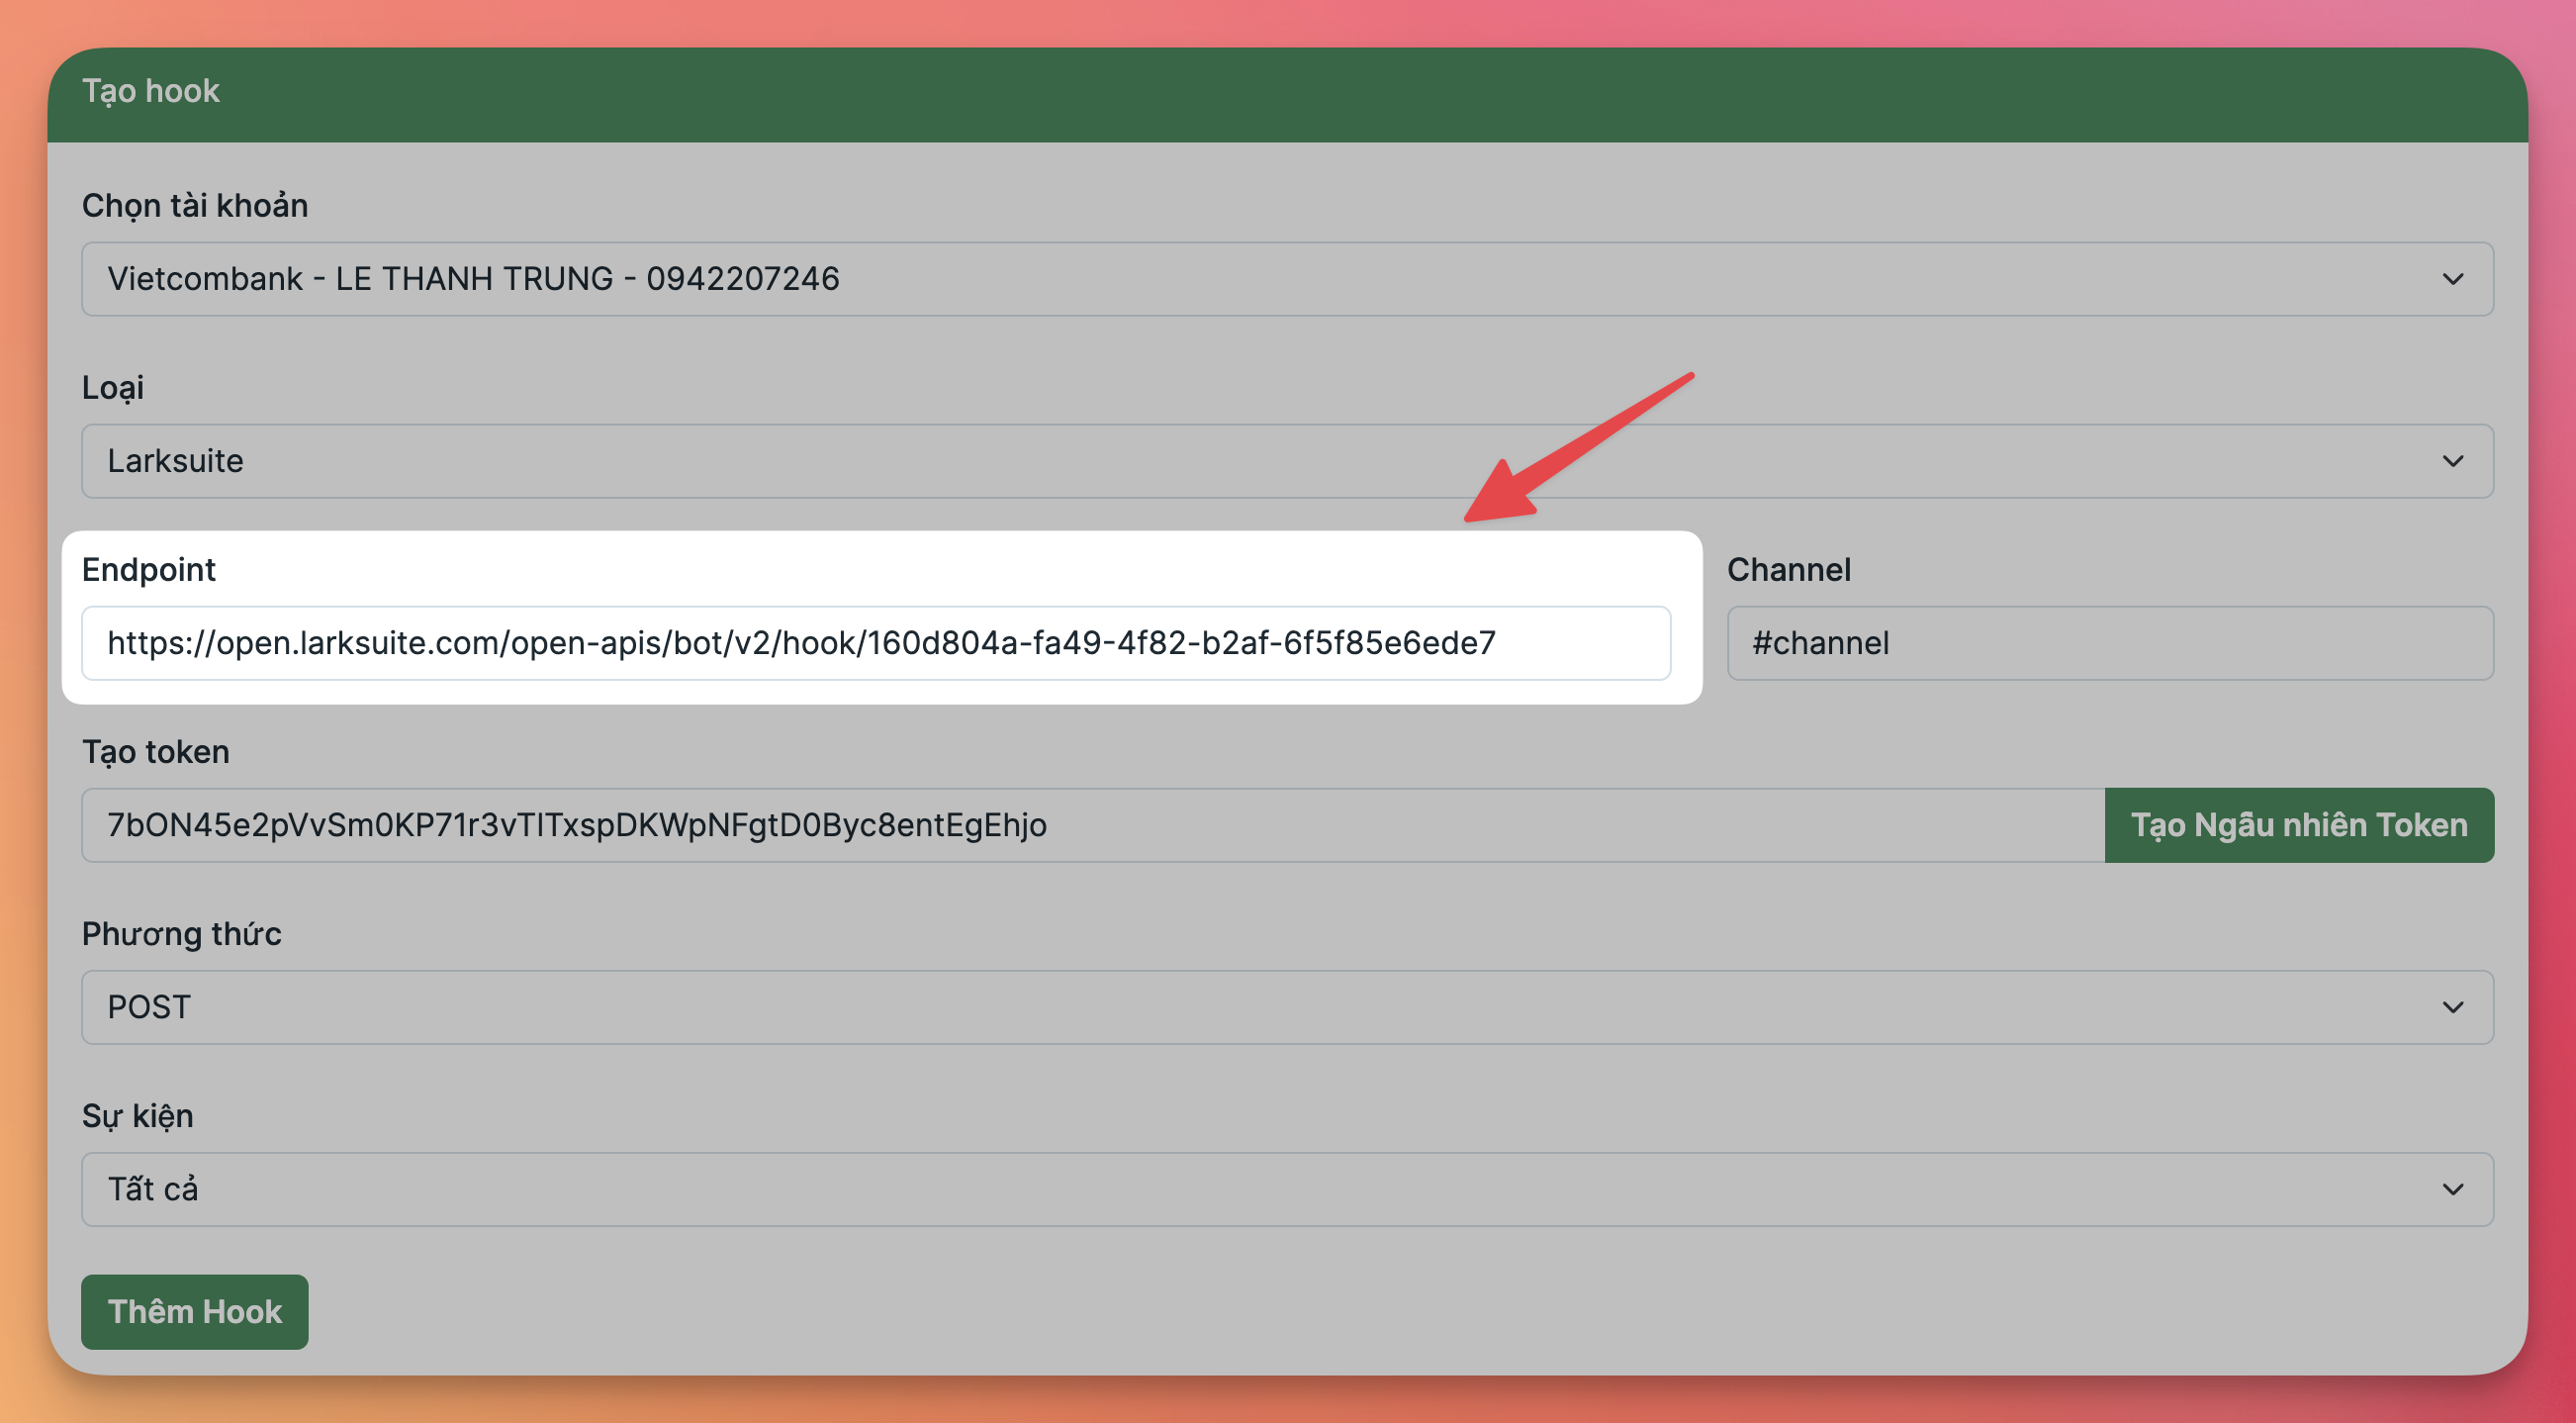Open the Chọn tài khoản account dropdown
The width and height of the screenshot is (2576, 1423).
1287,279
